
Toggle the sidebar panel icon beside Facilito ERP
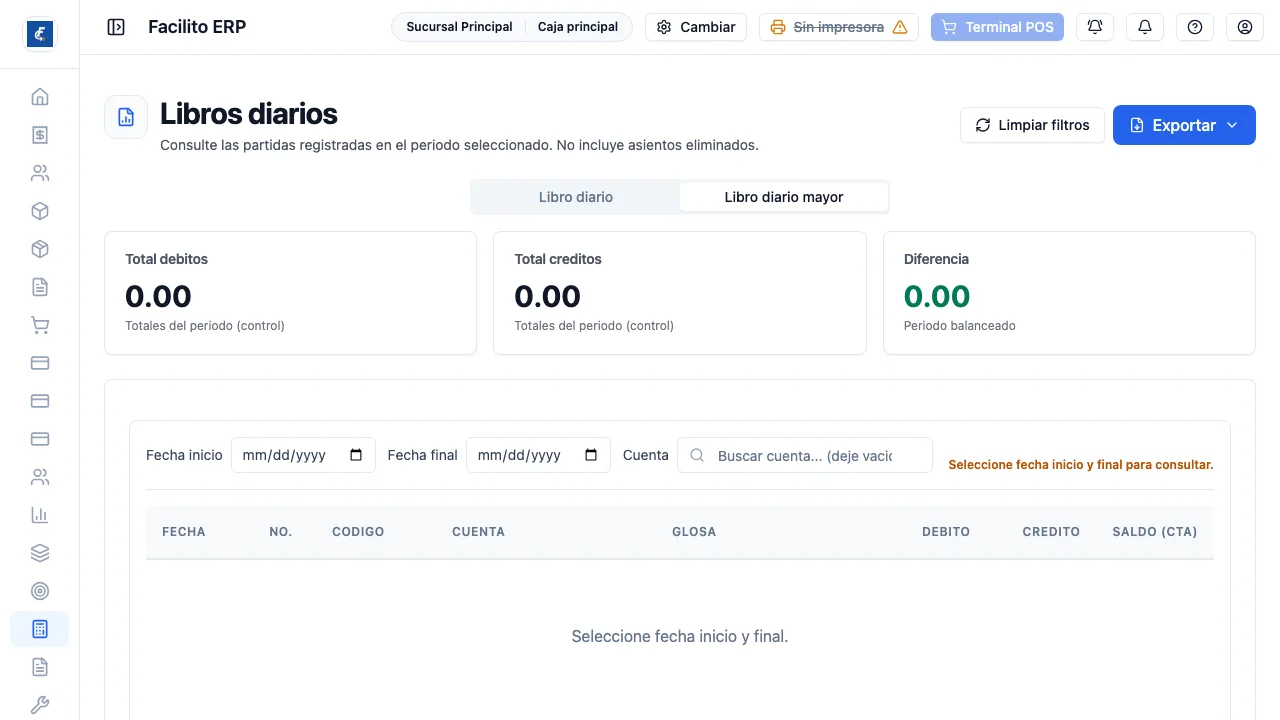(x=116, y=27)
